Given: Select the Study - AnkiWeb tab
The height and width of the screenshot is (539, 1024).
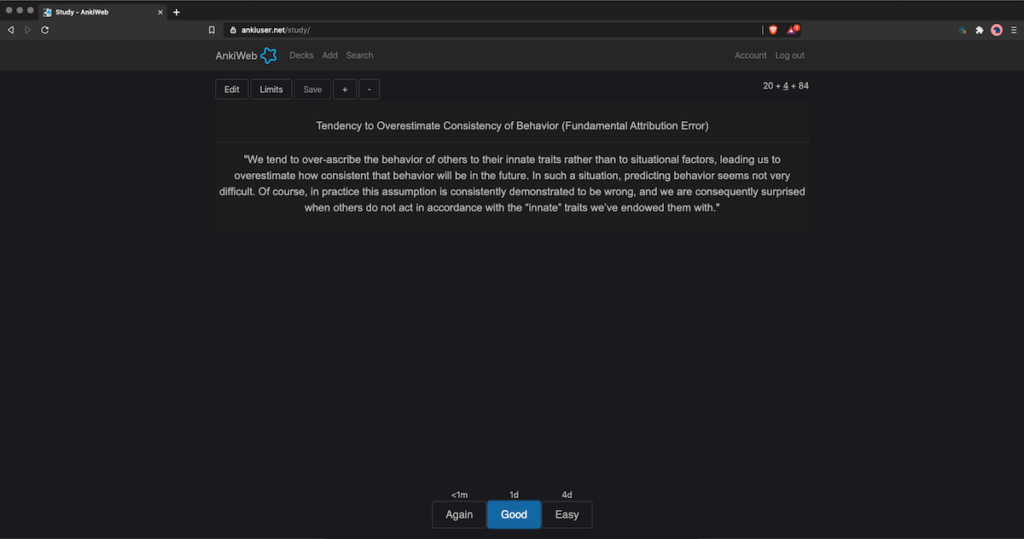Looking at the screenshot, I should click(x=101, y=12).
